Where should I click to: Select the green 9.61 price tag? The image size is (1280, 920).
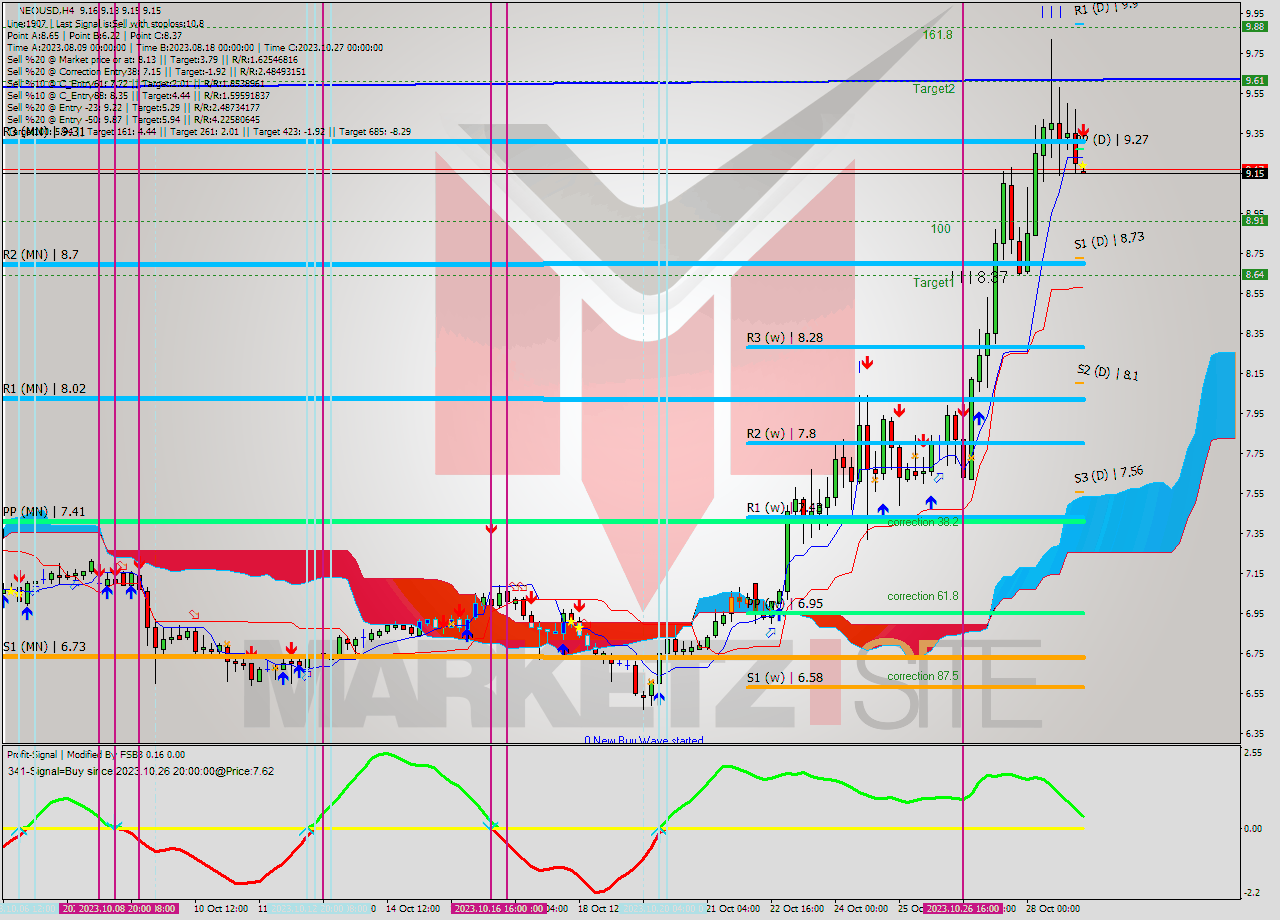coord(1254,80)
